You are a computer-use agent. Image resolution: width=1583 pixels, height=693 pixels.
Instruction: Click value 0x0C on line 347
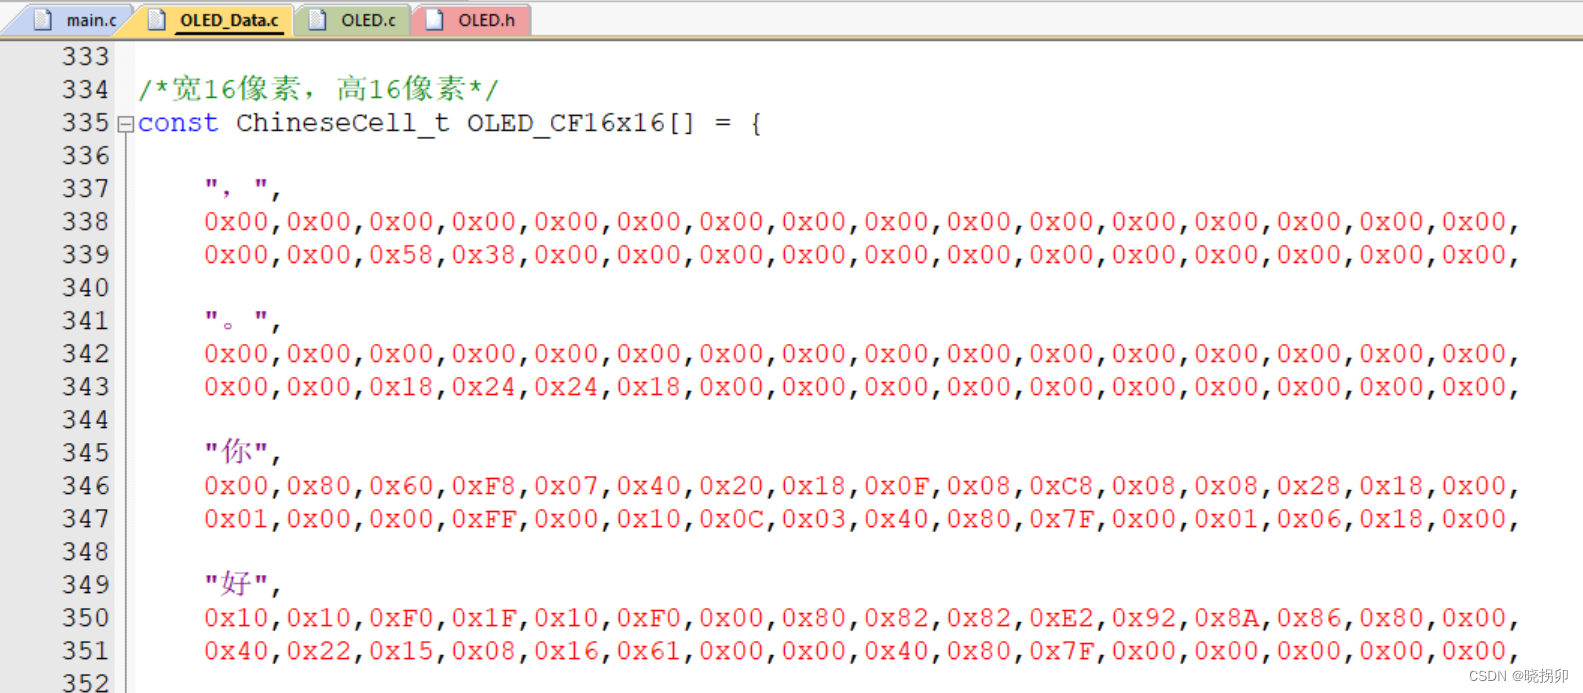(731, 518)
